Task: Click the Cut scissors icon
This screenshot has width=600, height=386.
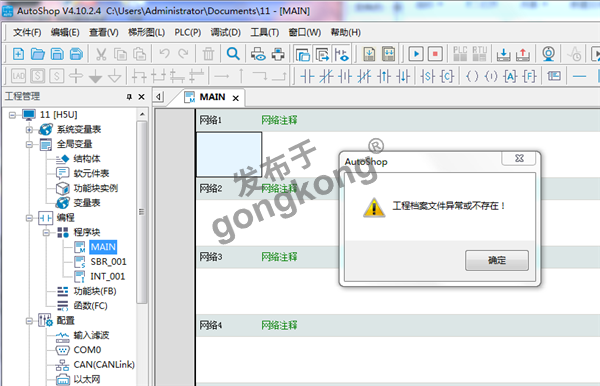Action: tap(101, 54)
